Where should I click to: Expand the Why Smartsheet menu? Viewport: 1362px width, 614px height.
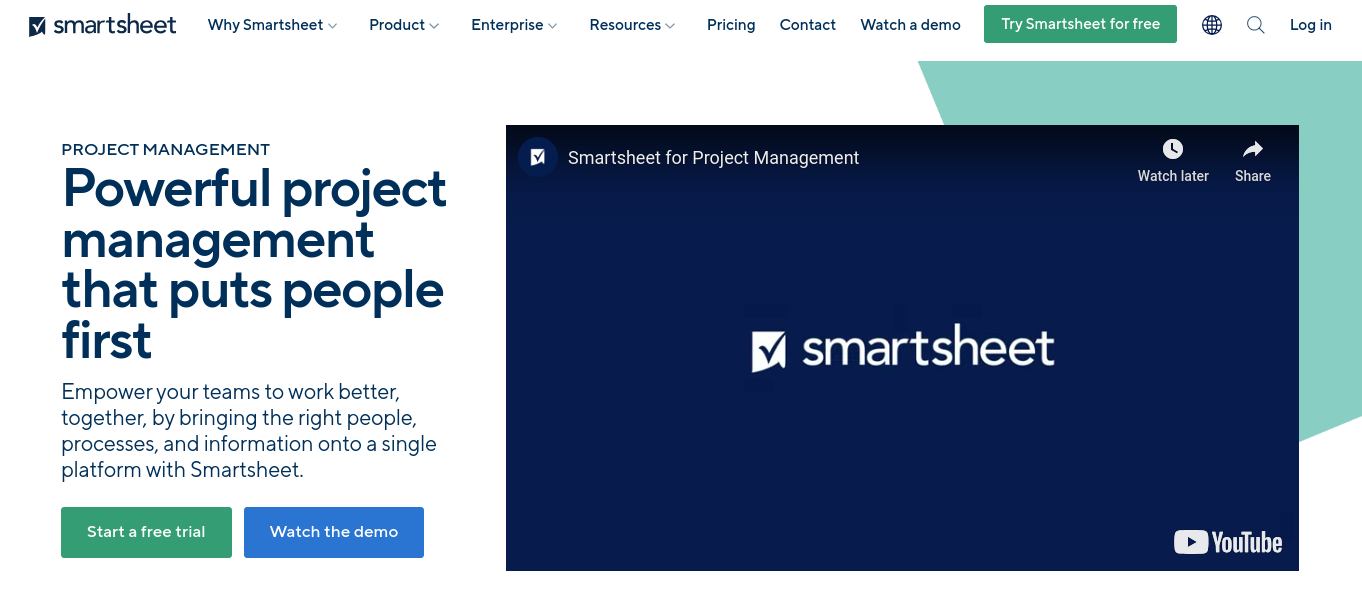pyautogui.click(x=272, y=25)
